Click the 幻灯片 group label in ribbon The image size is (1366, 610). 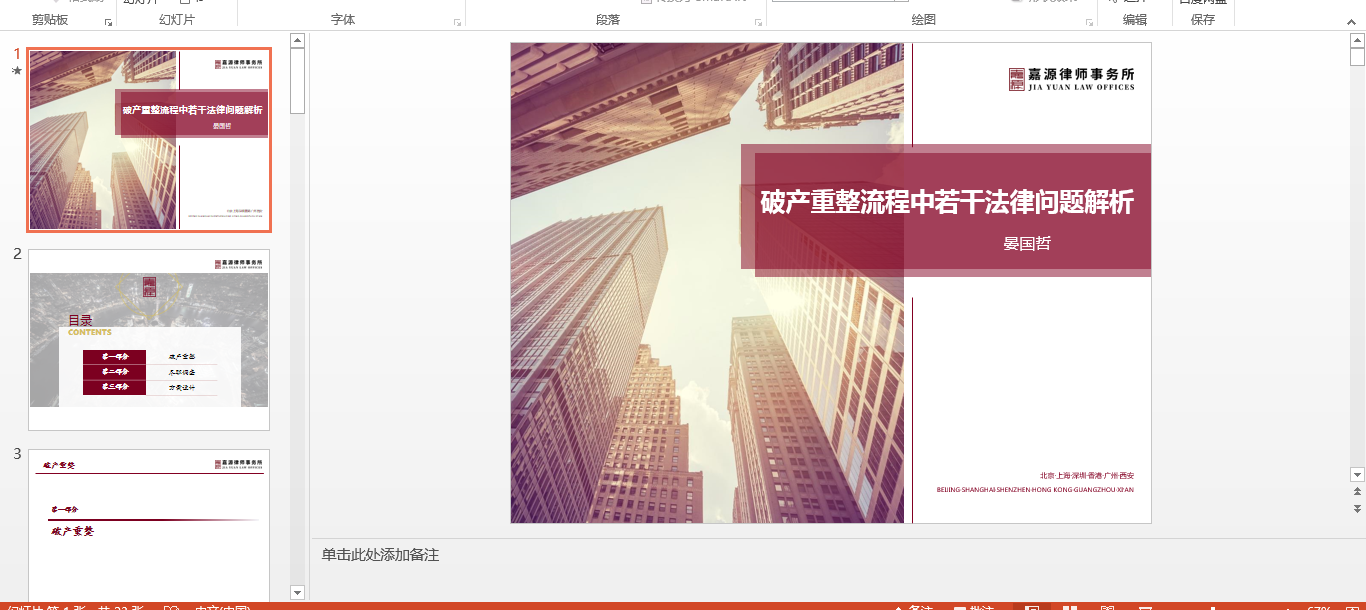pos(177,20)
